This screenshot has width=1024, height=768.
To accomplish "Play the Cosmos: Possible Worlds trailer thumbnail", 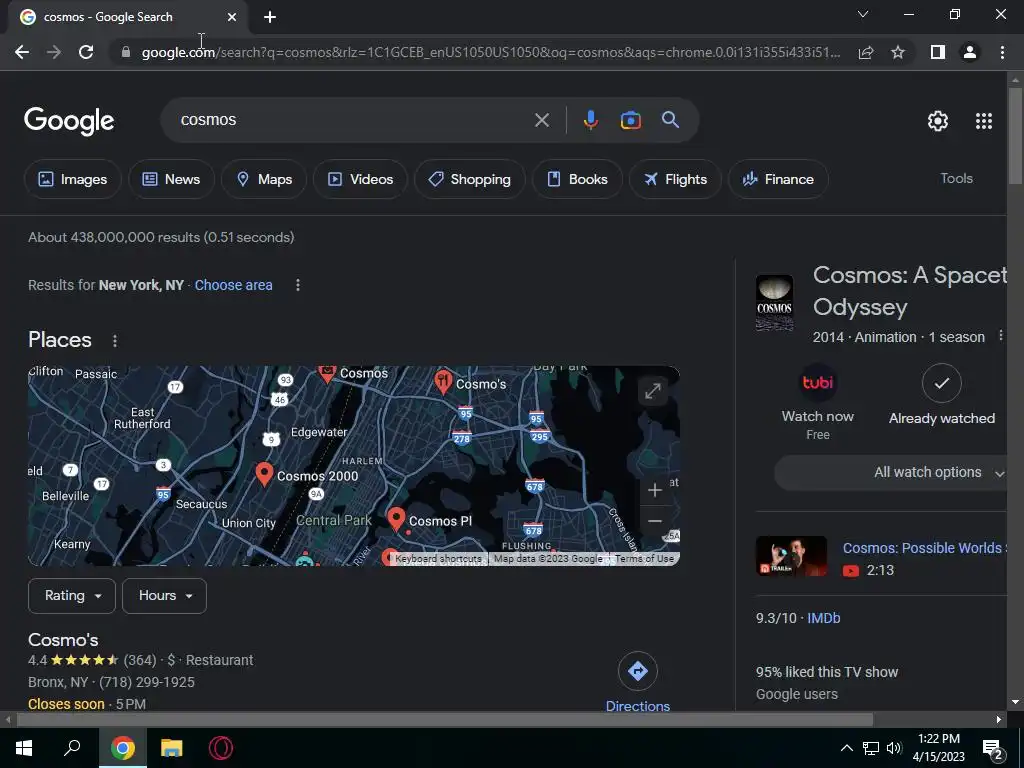I will [792, 556].
